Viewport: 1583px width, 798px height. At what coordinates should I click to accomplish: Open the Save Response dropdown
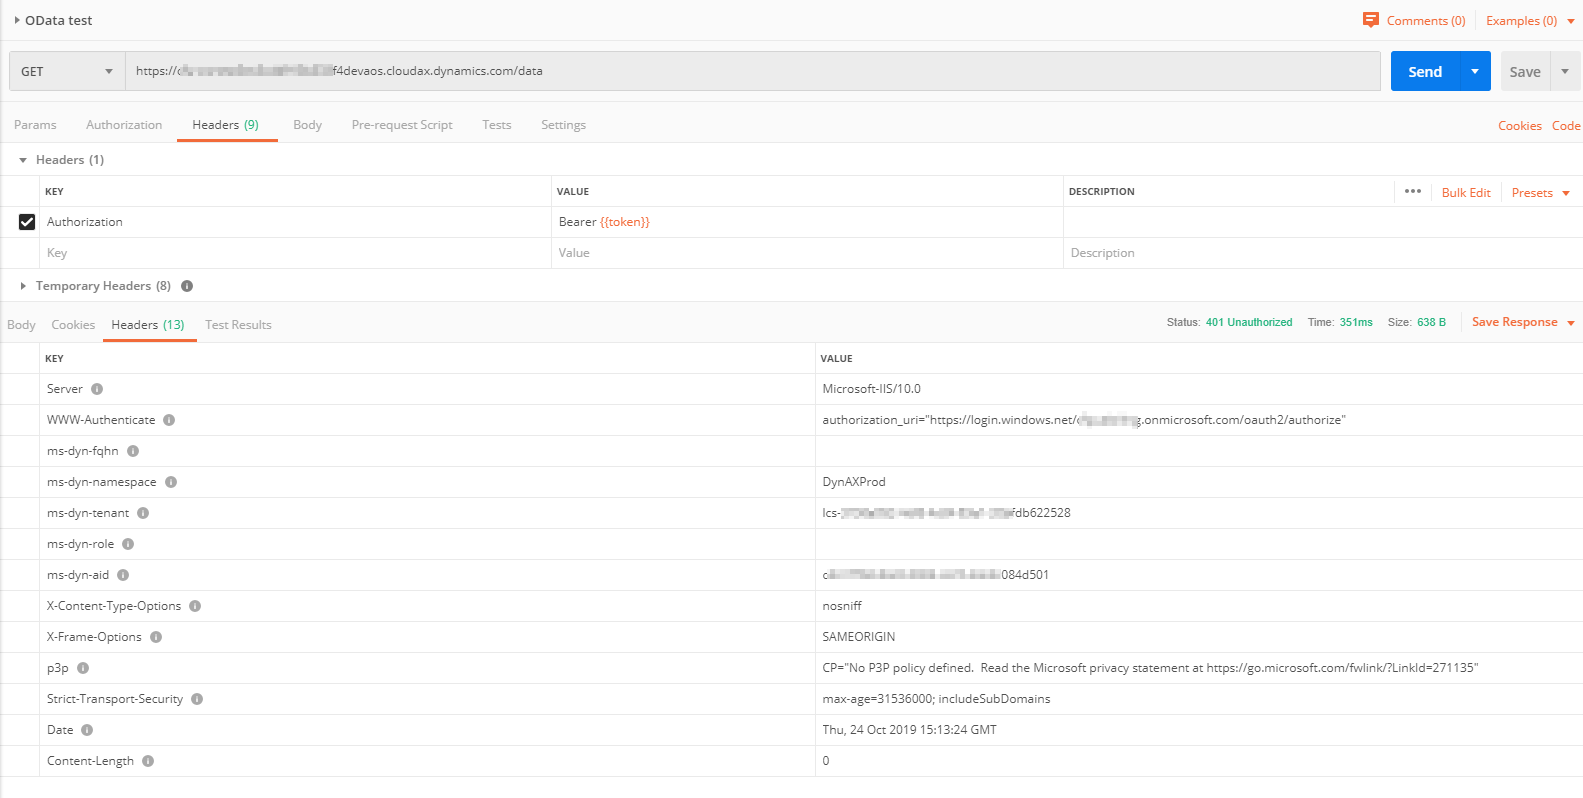1523,322
